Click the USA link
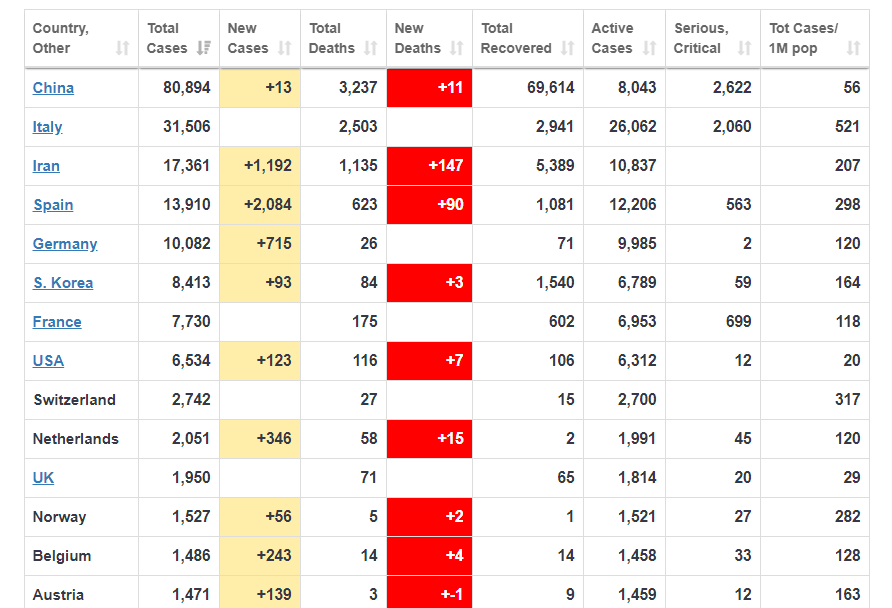Screen dimensions: 892x608 click(48, 361)
